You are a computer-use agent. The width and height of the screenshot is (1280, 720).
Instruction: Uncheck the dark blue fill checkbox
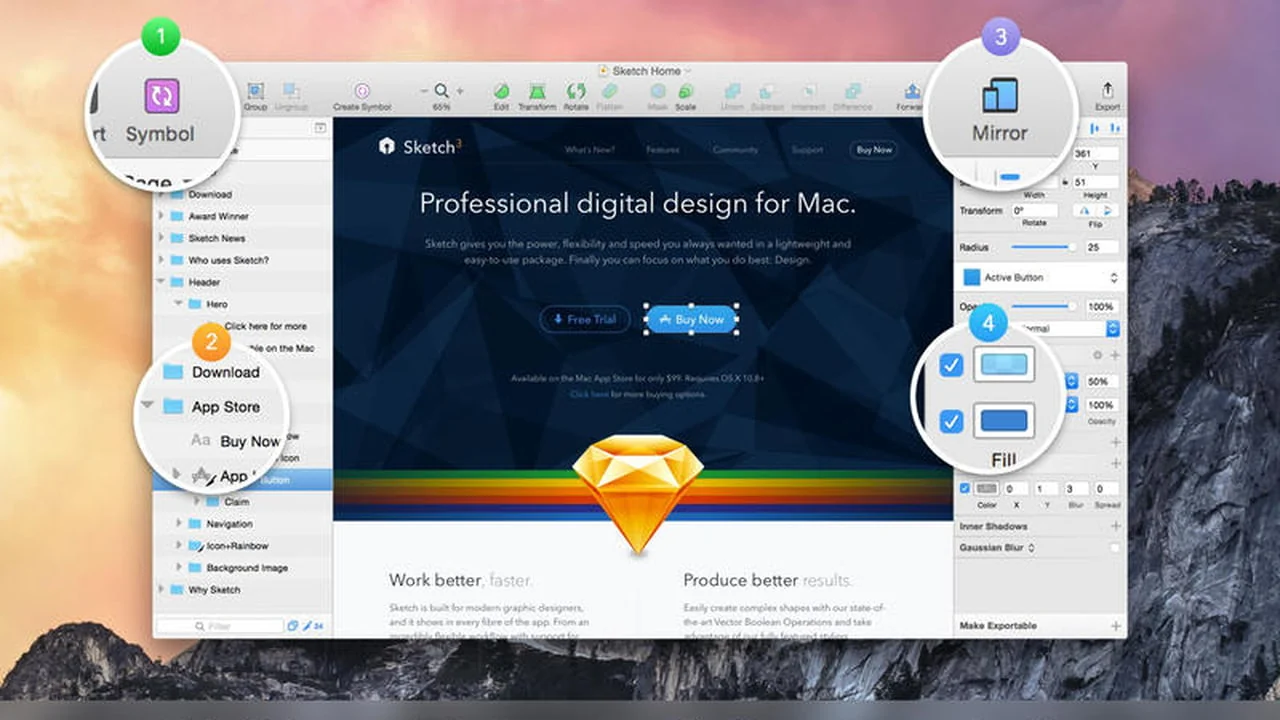pos(951,422)
